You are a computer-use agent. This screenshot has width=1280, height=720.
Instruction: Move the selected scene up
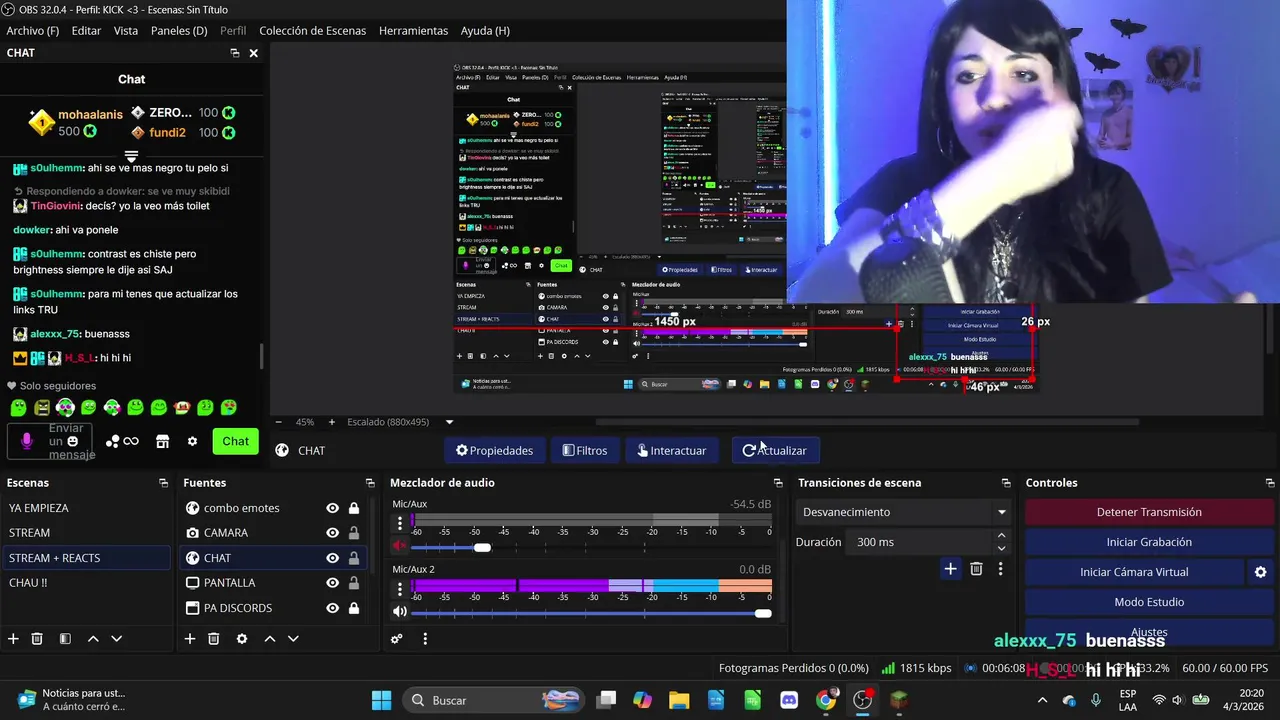click(93, 639)
